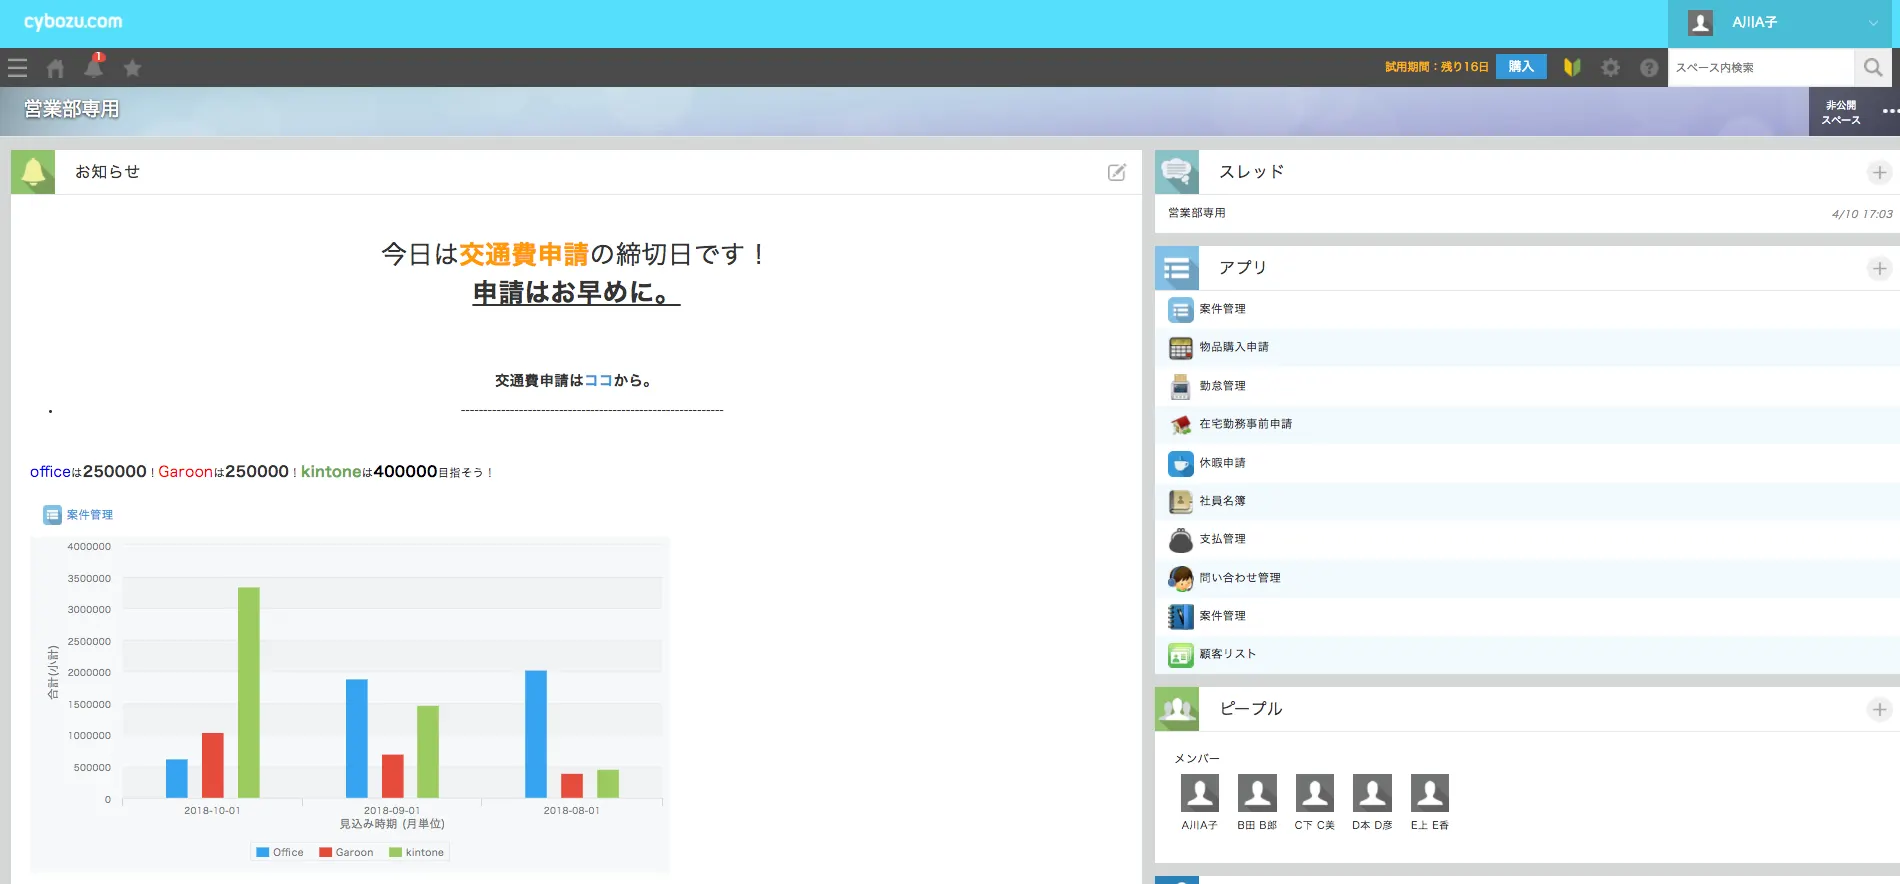Screen dimensions: 1900x884
Task: Open the hamburger menu icon
Action: click(x=17, y=68)
